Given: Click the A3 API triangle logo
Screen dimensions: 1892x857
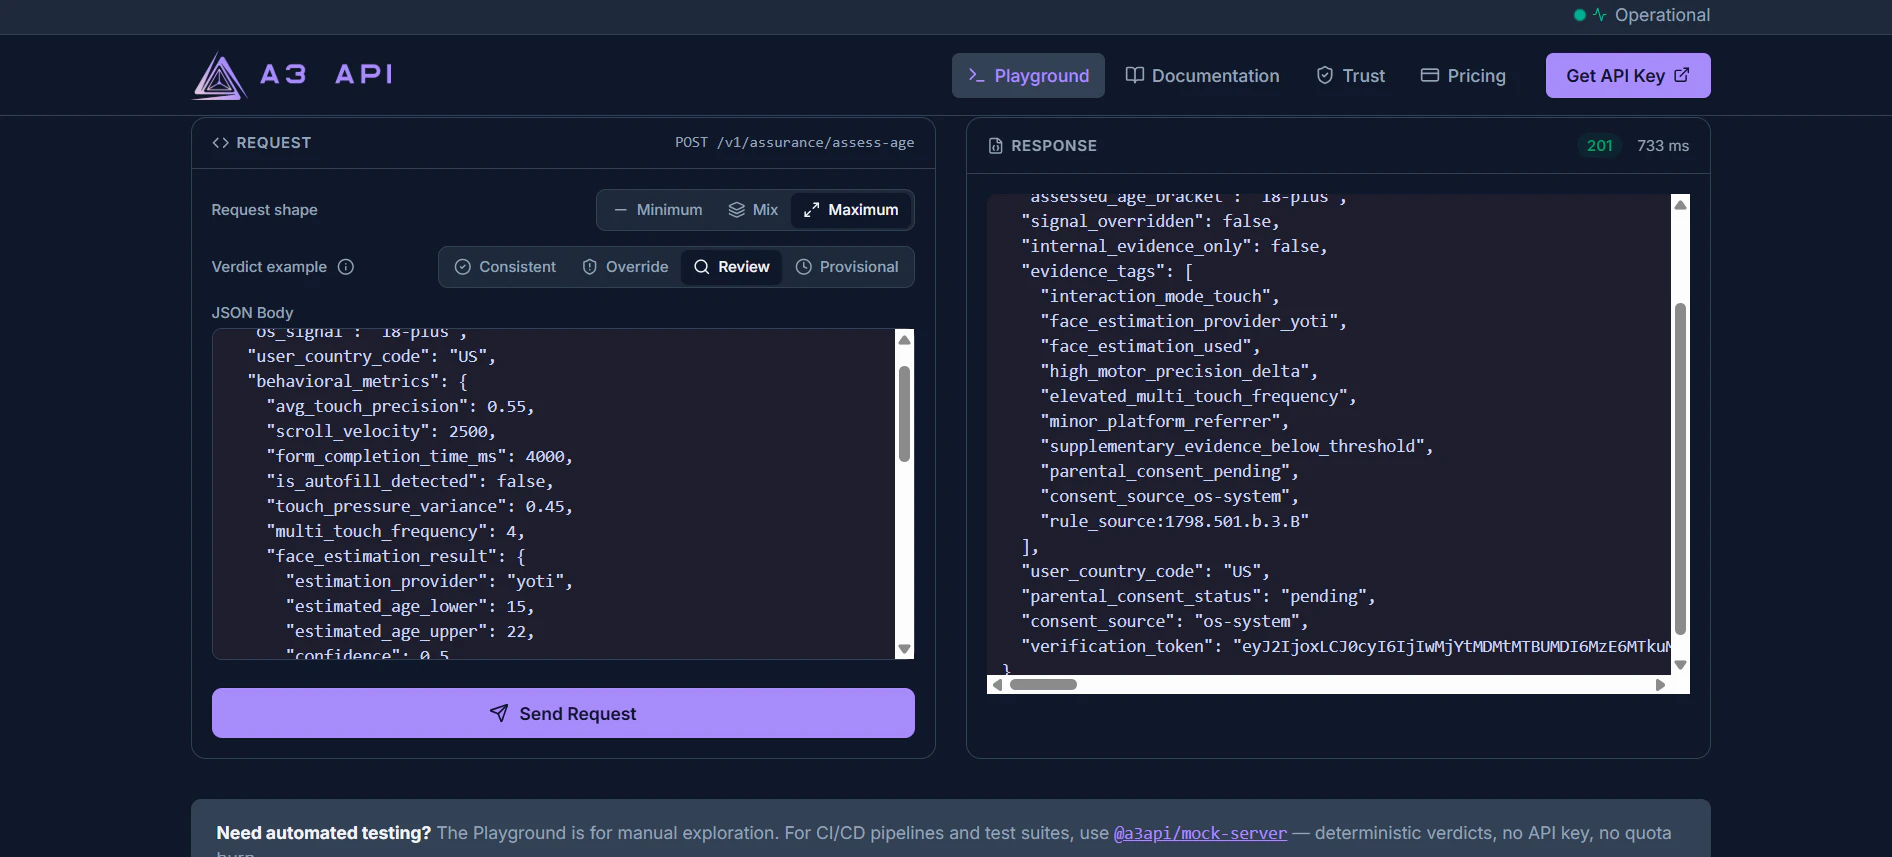Looking at the screenshot, I should [x=220, y=76].
